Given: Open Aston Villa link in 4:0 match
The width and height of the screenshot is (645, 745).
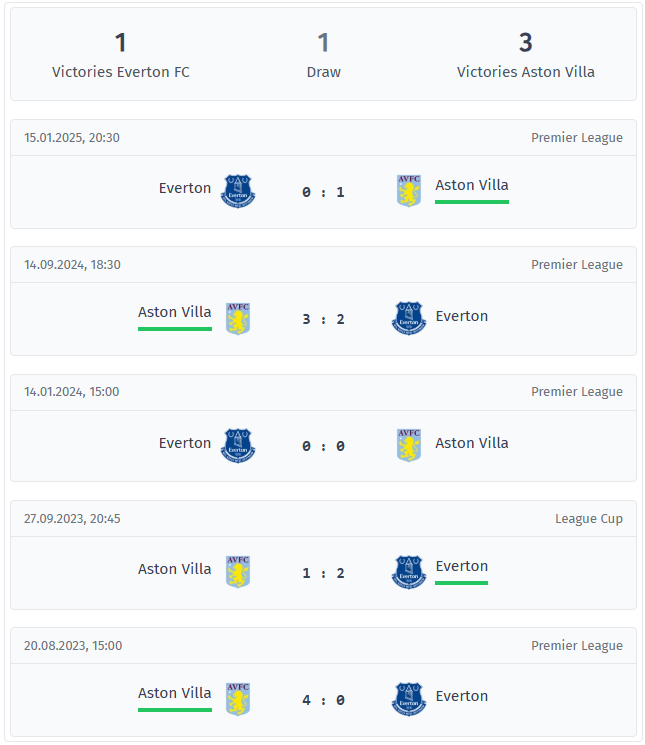Looking at the screenshot, I should 175,693.
